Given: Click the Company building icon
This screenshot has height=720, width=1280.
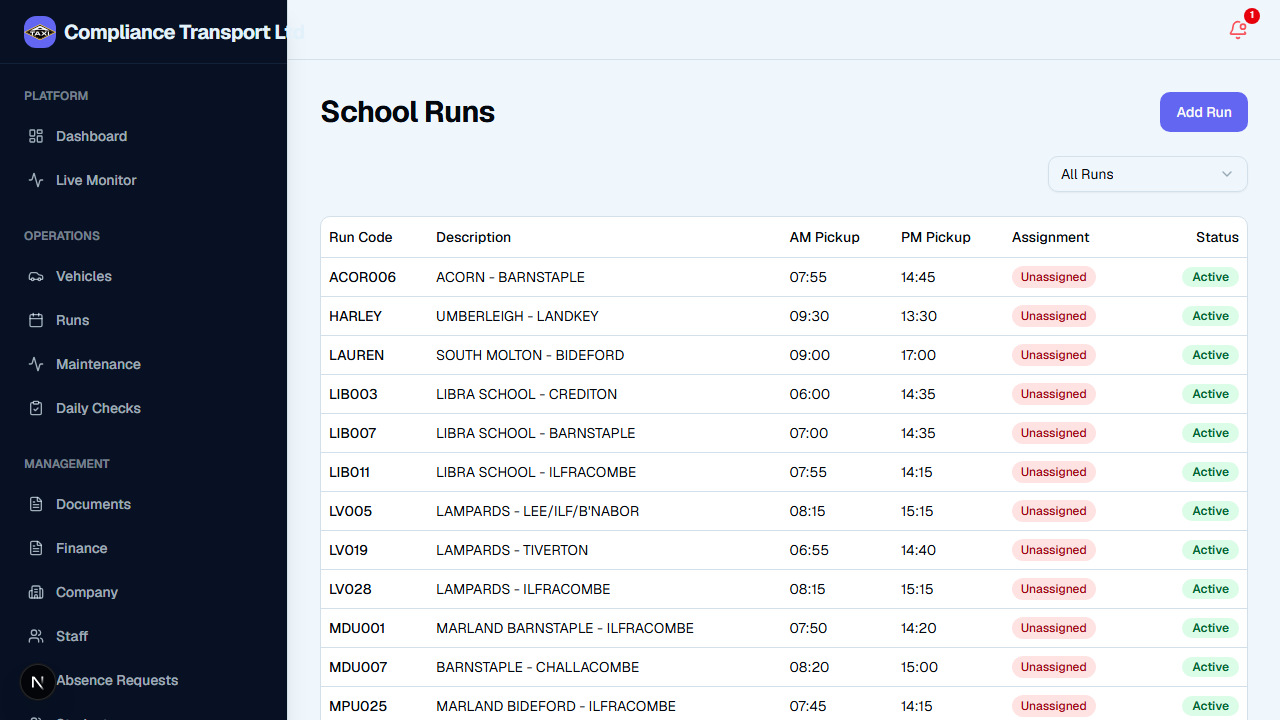Looking at the screenshot, I should click(36, 592).
